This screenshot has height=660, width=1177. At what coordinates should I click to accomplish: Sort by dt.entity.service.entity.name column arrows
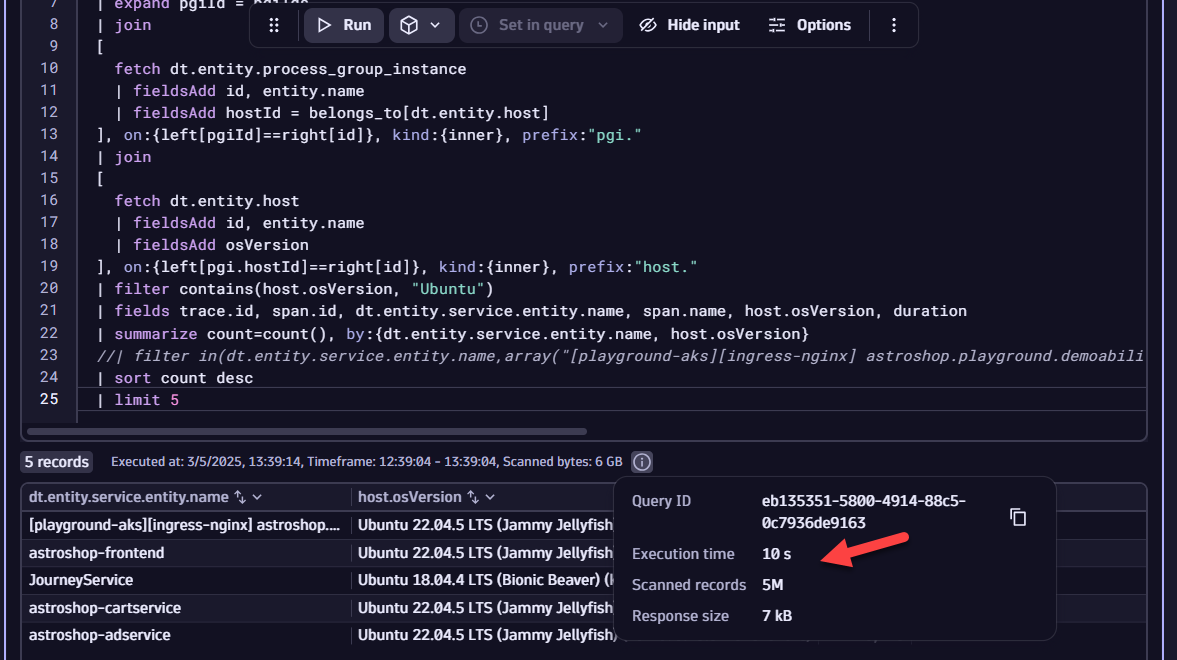click(240, 497)
